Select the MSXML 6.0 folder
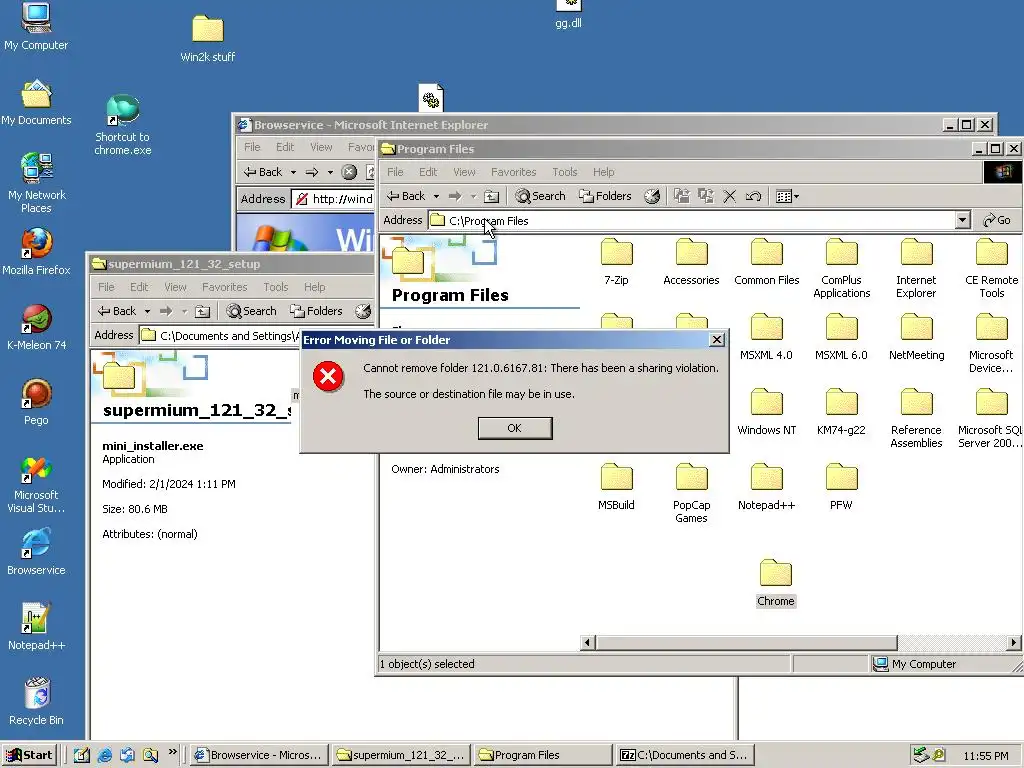 (x=841, y=337)
